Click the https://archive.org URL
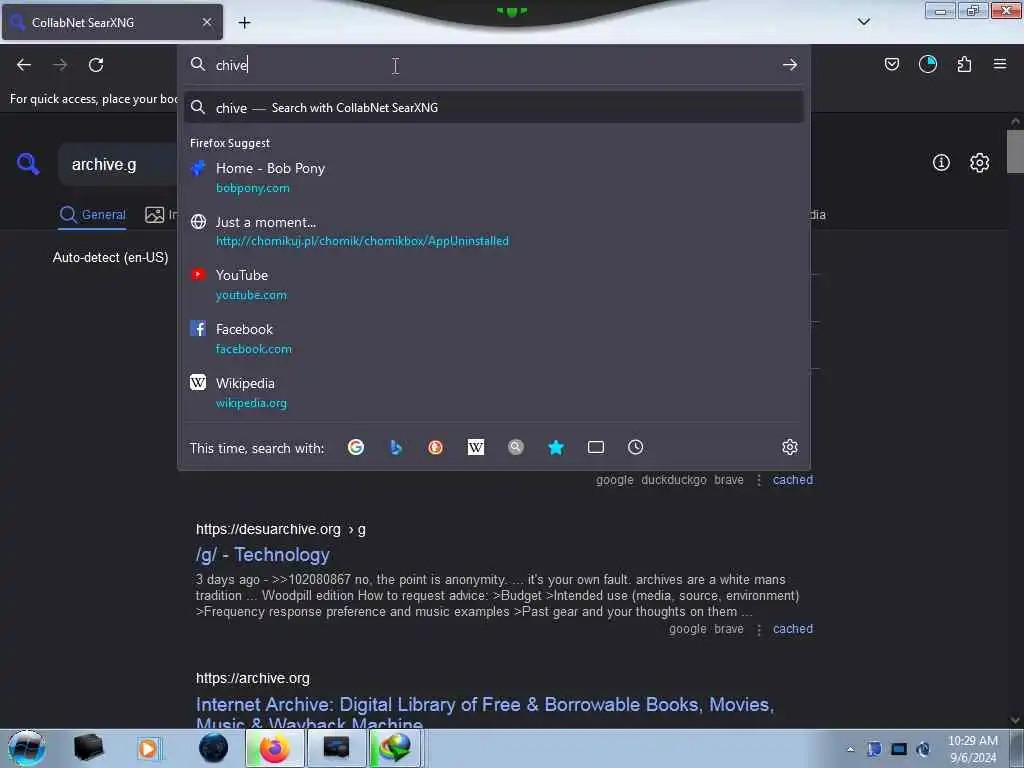This screenshot has height=768, width=1024. 253,679
